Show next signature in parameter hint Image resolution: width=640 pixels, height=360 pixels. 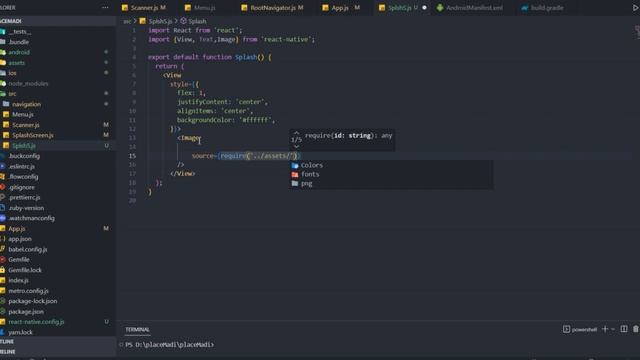(296, 146)
